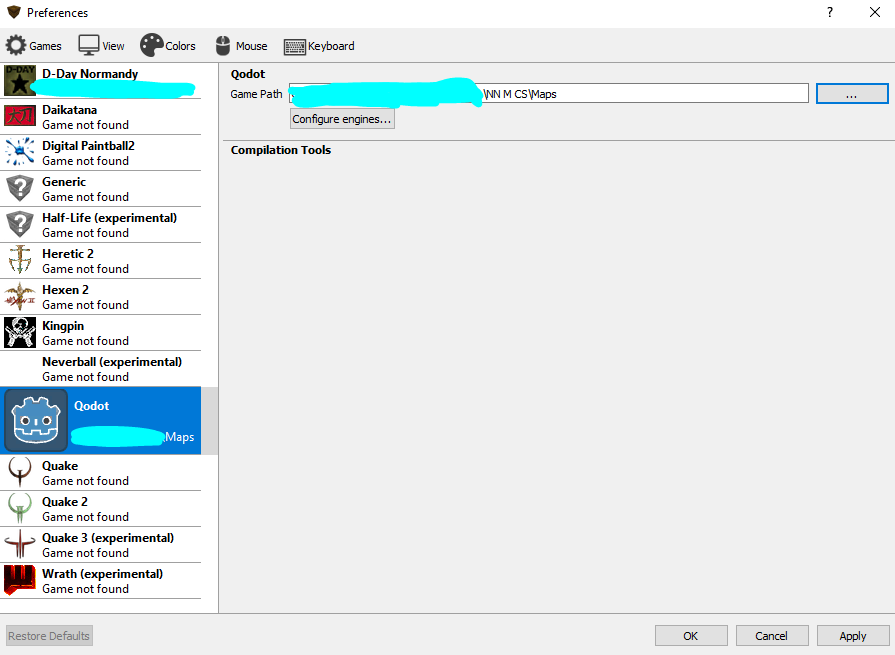Click the Game Path label
Image resolution: width=895 pixels, height=655 pixels.
pyautogui.click(x=256, y=94)
